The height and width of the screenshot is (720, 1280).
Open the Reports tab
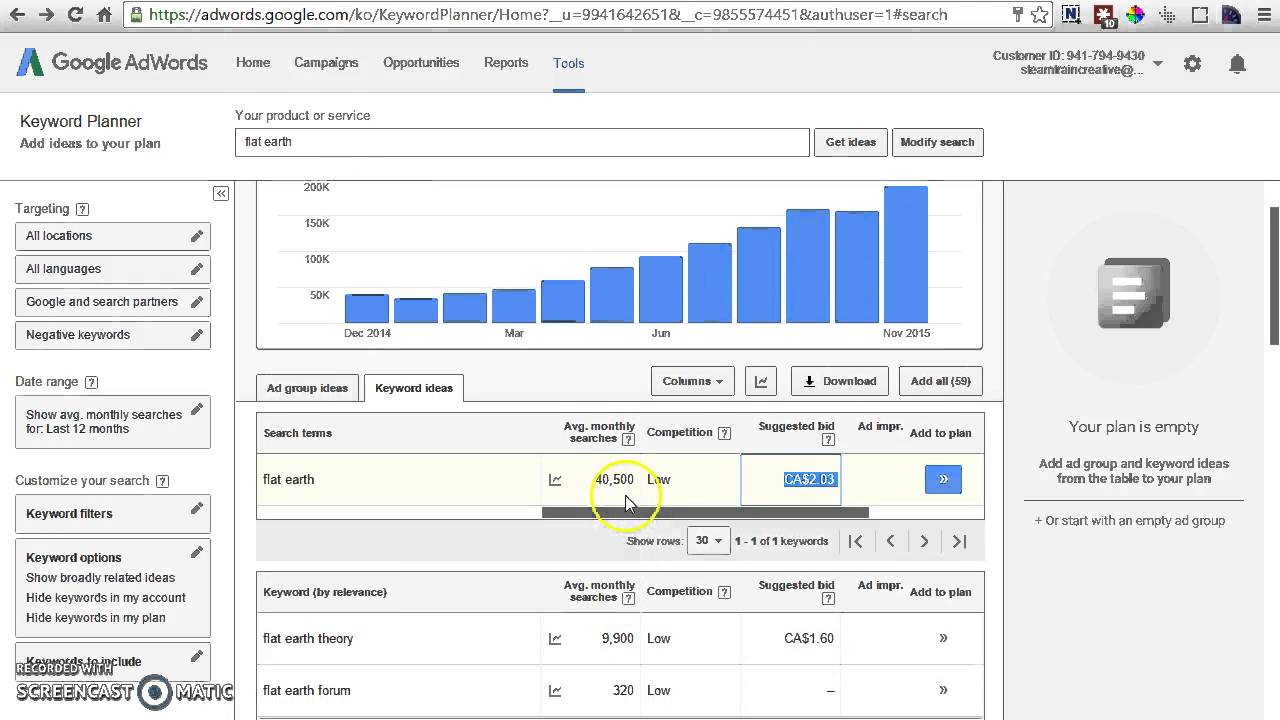pos(506,62)
